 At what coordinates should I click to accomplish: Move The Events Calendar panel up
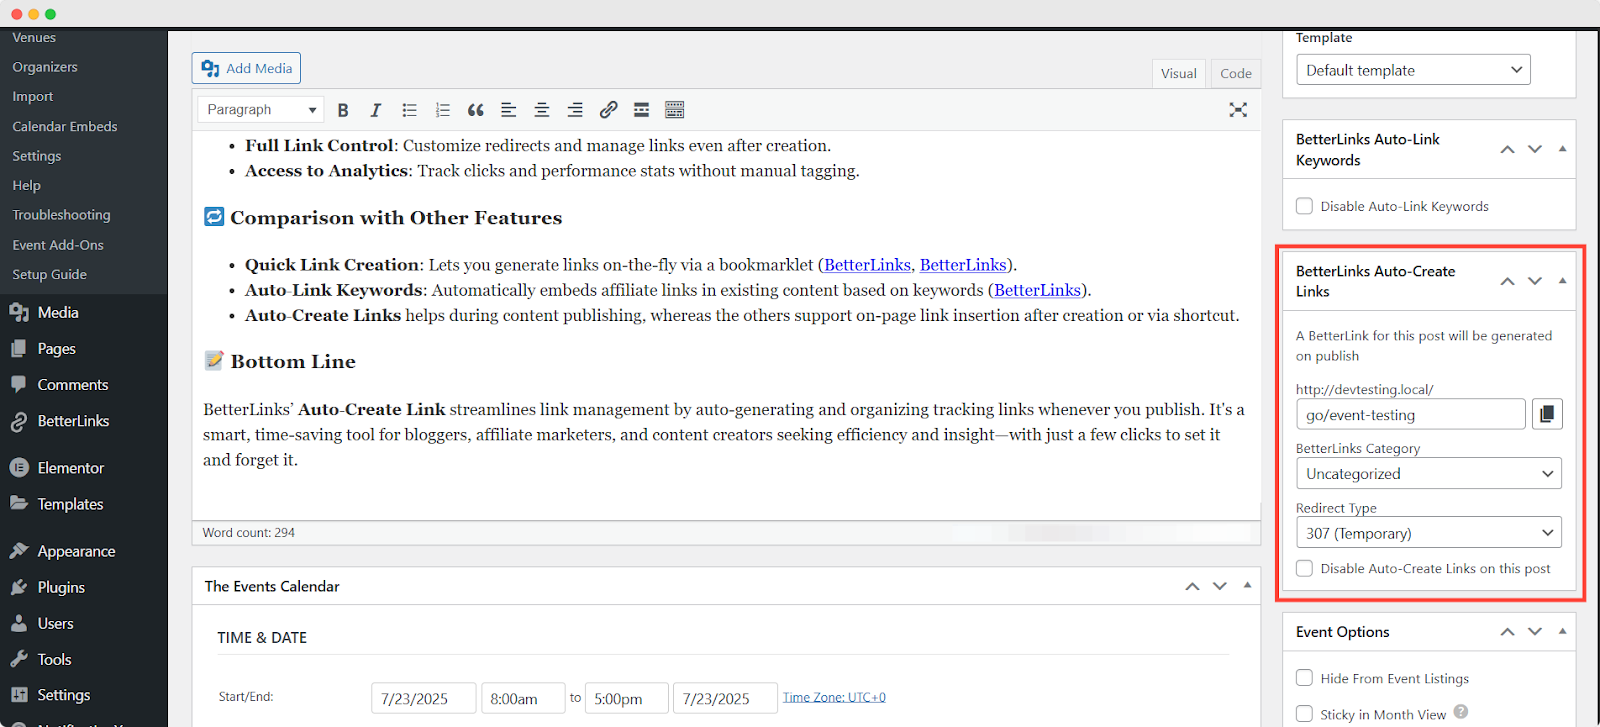click(1192, 586)
